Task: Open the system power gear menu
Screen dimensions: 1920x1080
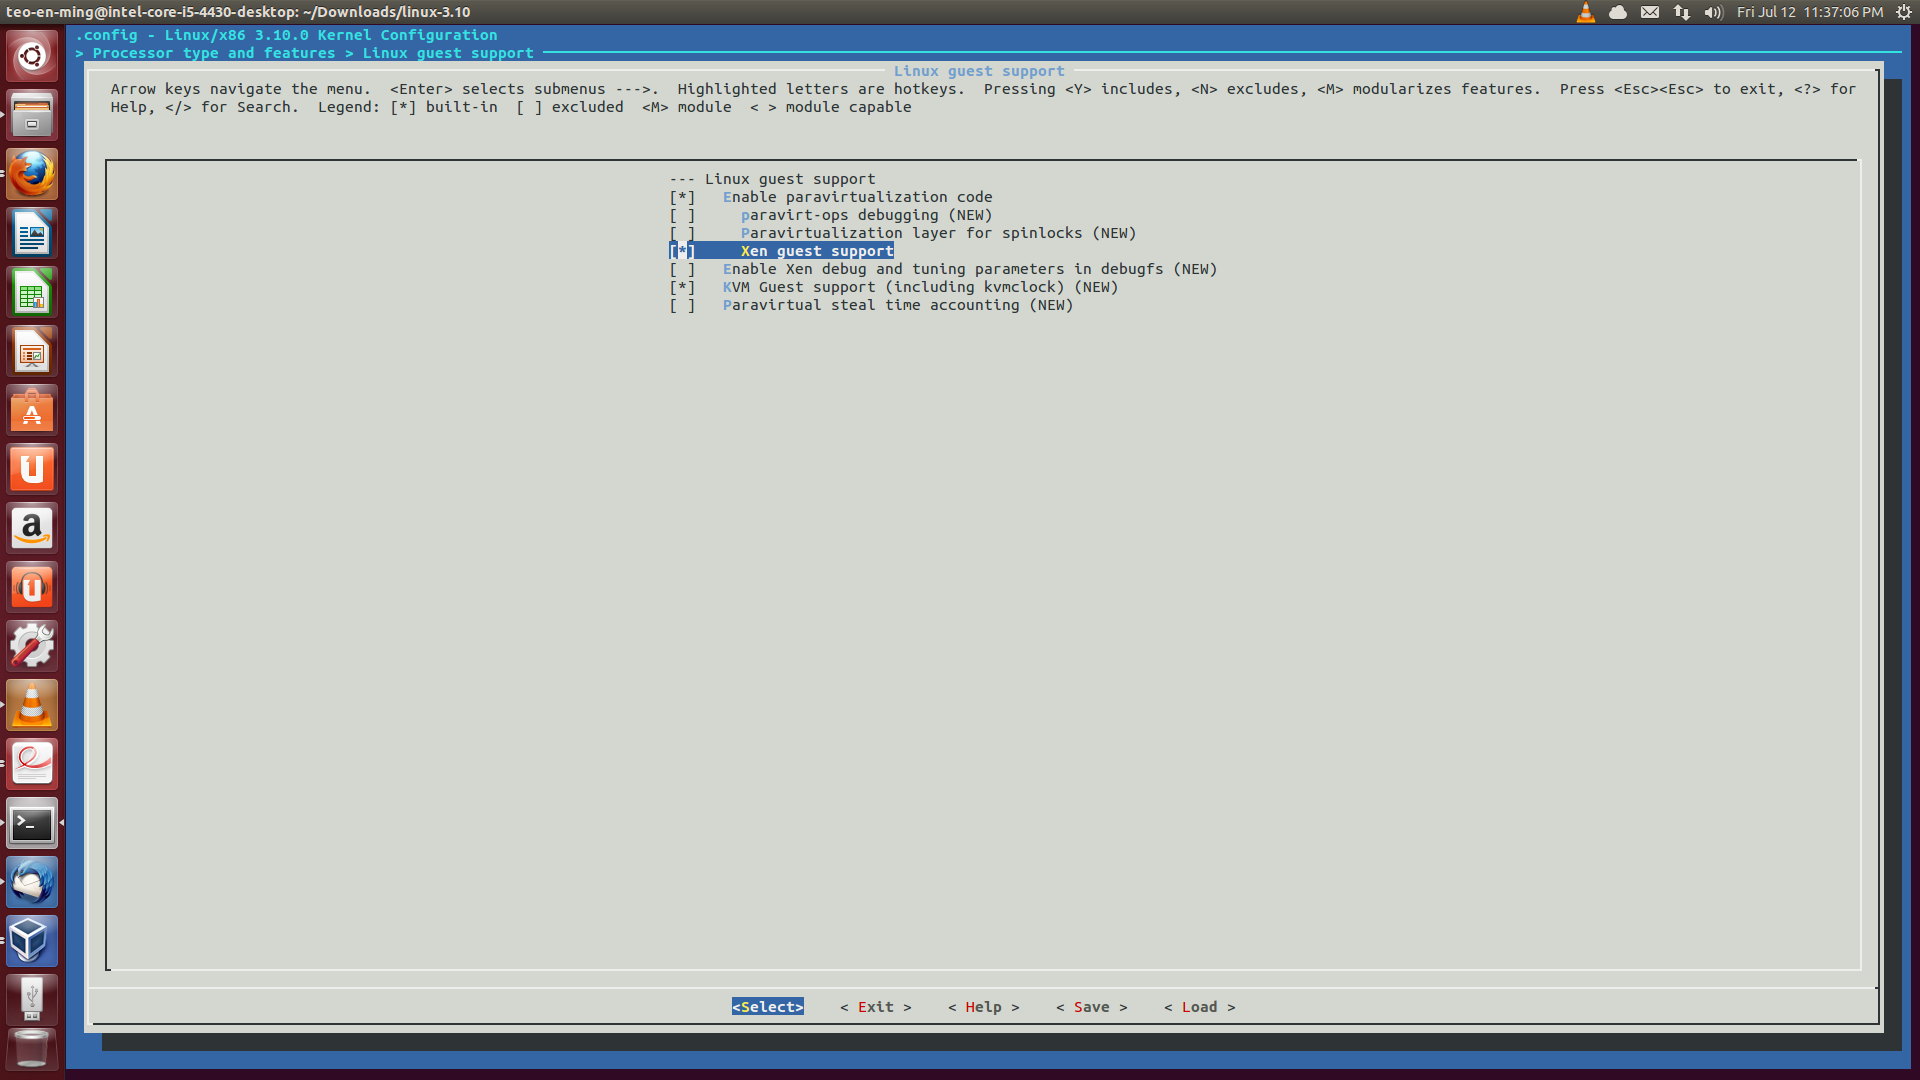Action: pyautogui.click(x=1903, y=12)
